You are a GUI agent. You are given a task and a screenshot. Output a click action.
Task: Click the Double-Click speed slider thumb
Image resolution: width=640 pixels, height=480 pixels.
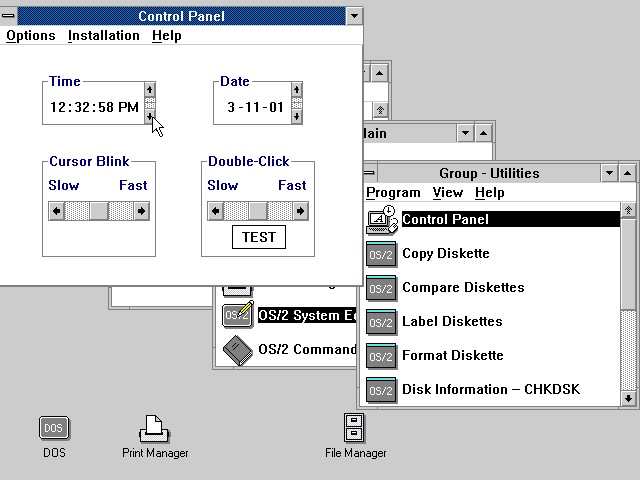pyautogui.click(x=258, y=211)
